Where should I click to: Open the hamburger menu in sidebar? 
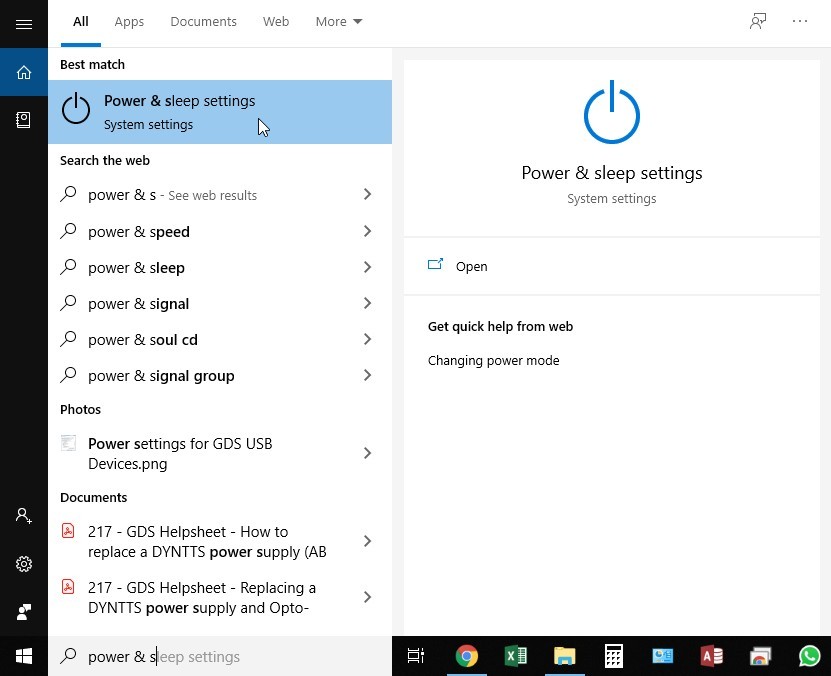point(24,24)
